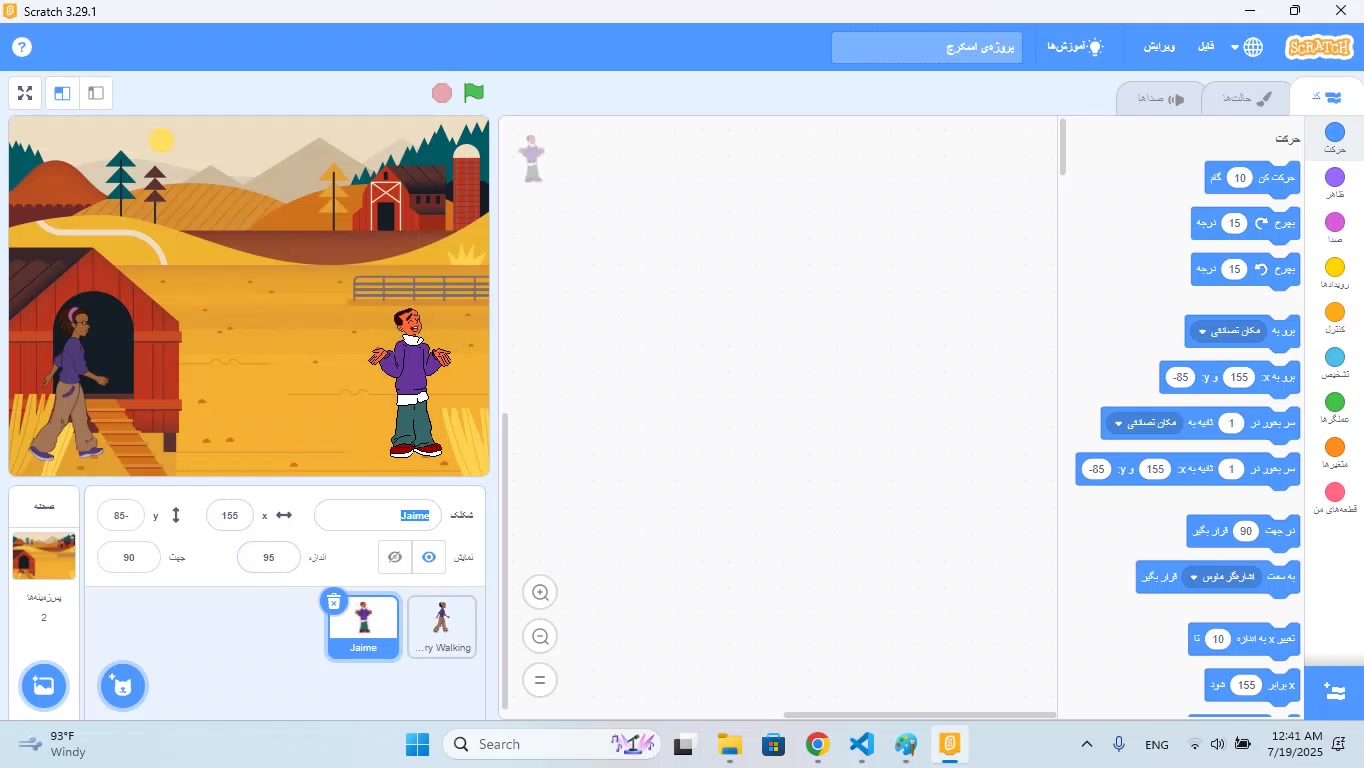Click the clockwise turn 15 degrees block

tap(1246, 223)
